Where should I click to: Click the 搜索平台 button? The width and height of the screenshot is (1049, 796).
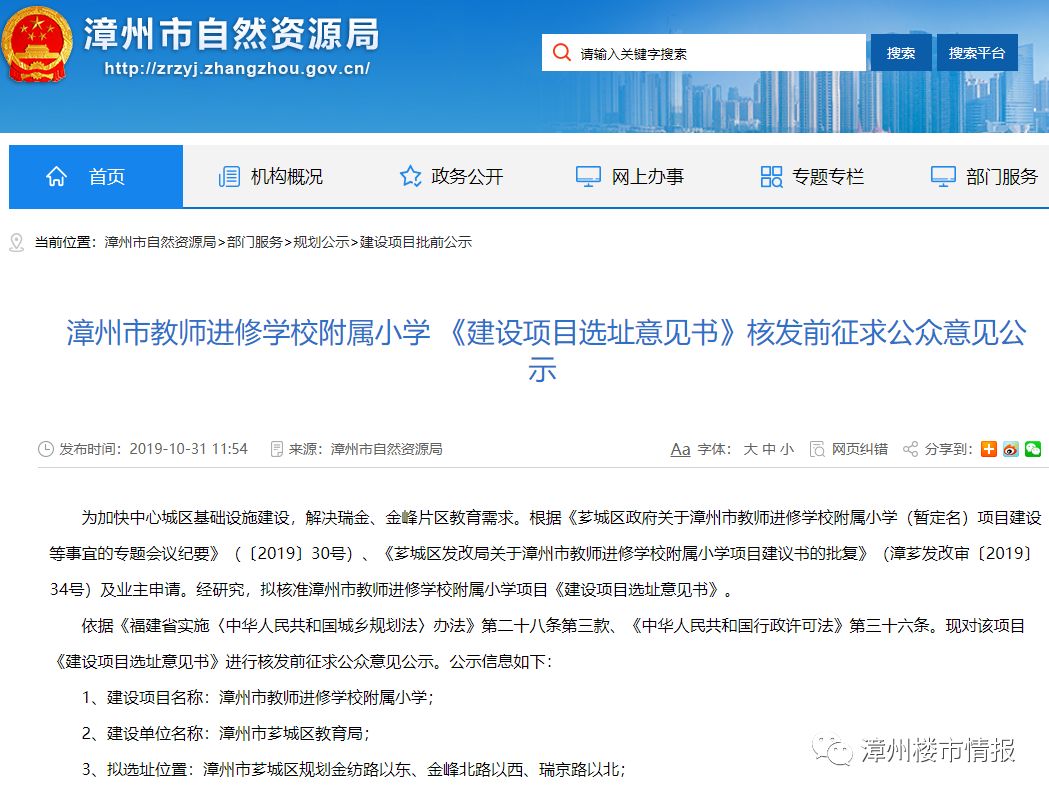[976, 52]
